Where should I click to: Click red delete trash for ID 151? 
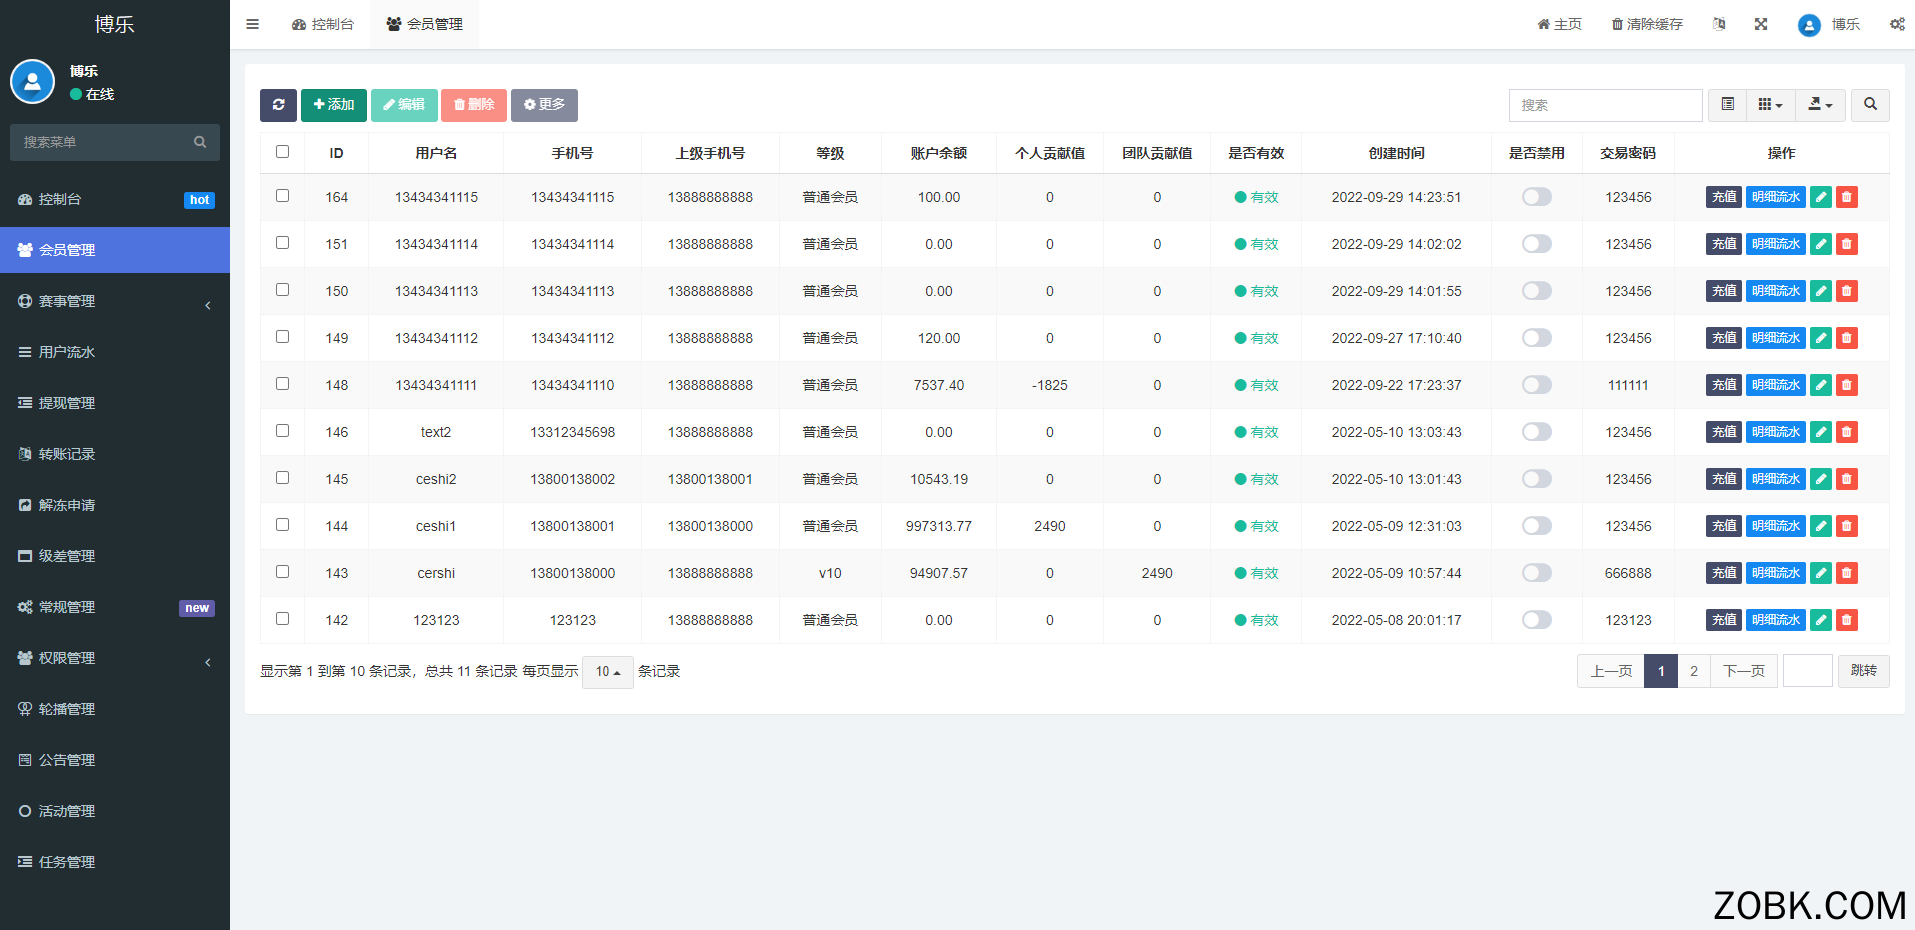pyautogui.click(x=1847, y=244)
